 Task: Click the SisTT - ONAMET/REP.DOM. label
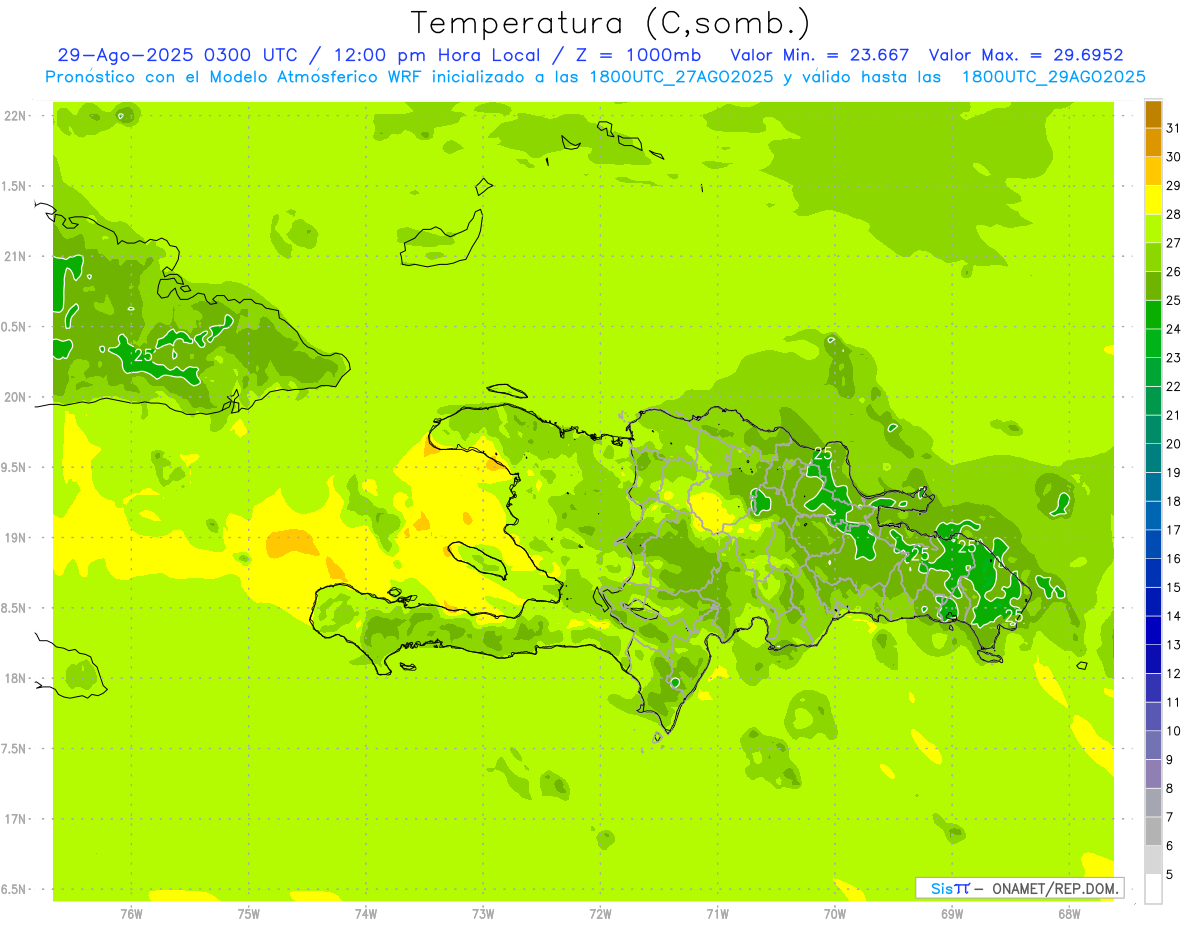pyautogui.click(x=1020, y=888)
